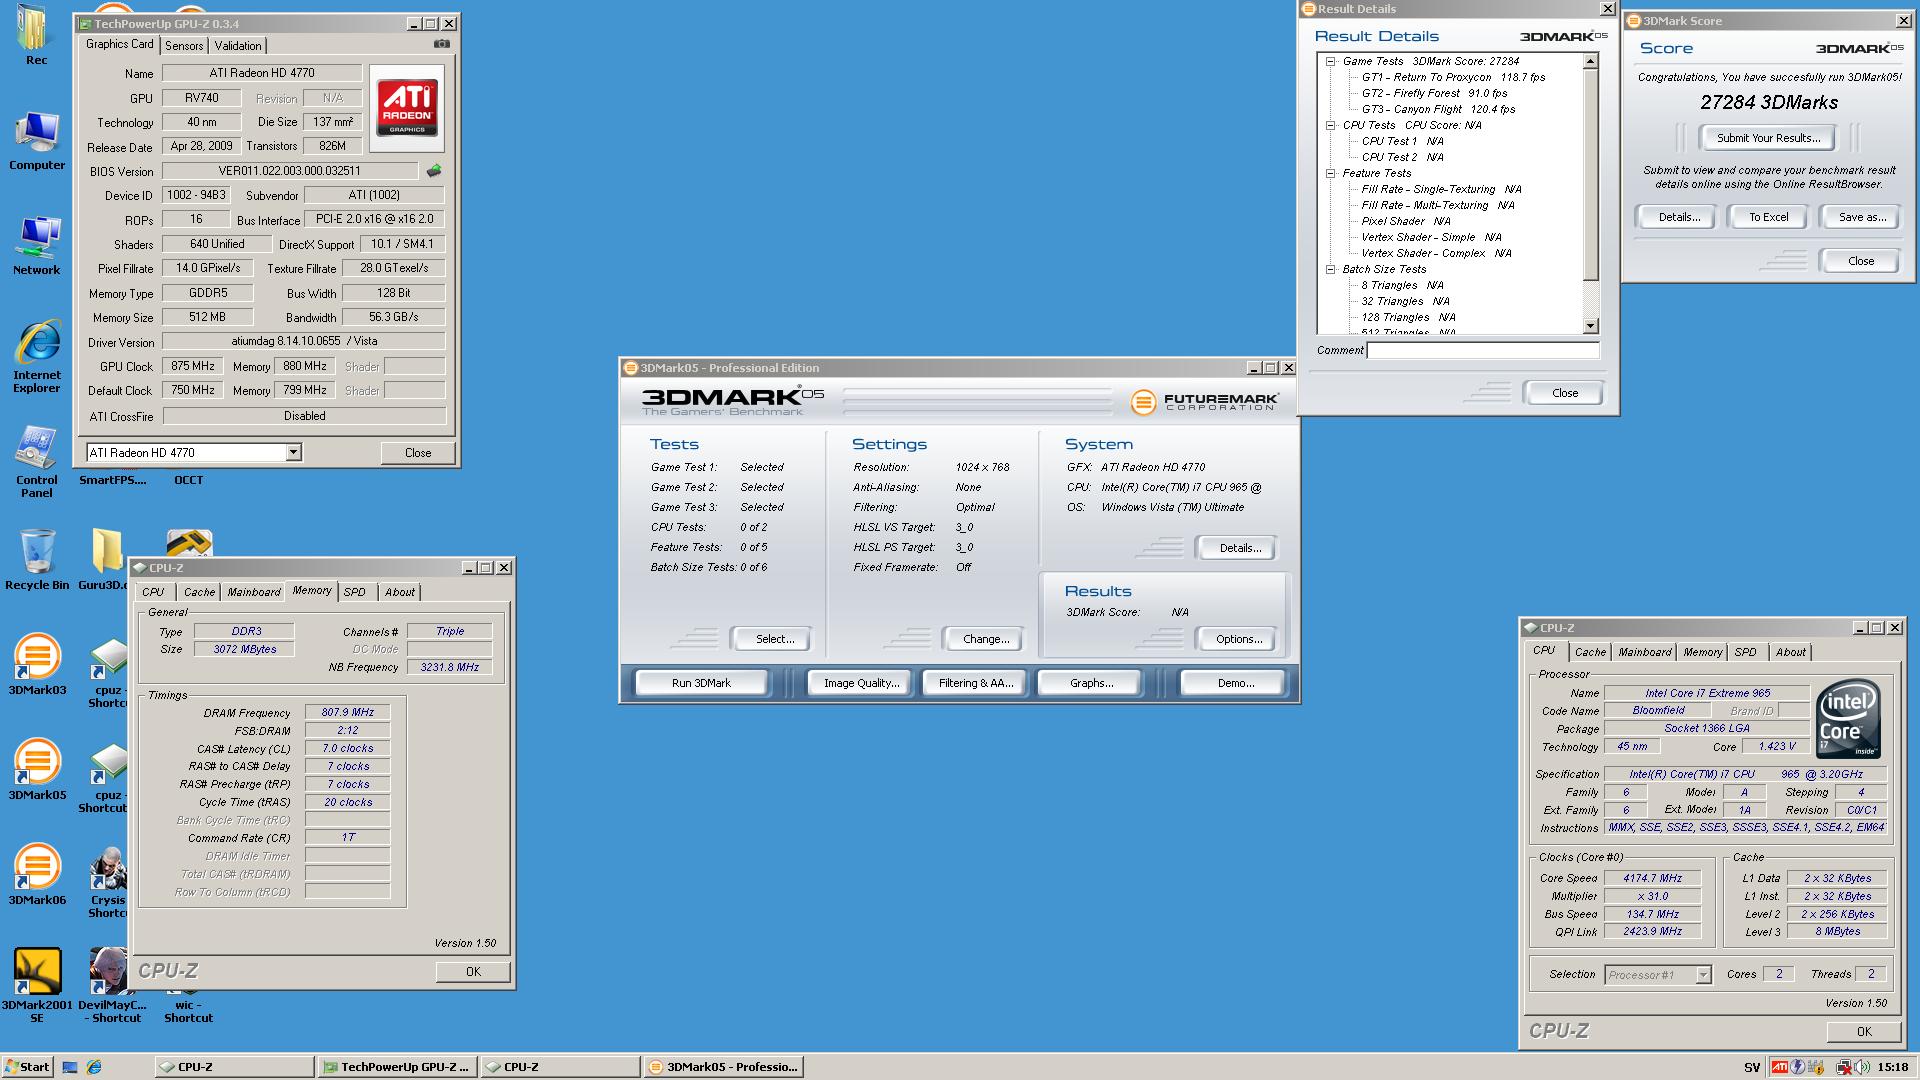Select the 3DMark05 desktop shortcut
The height and width of the screenshot is (1080, 1920).
[x=37, y=769]
